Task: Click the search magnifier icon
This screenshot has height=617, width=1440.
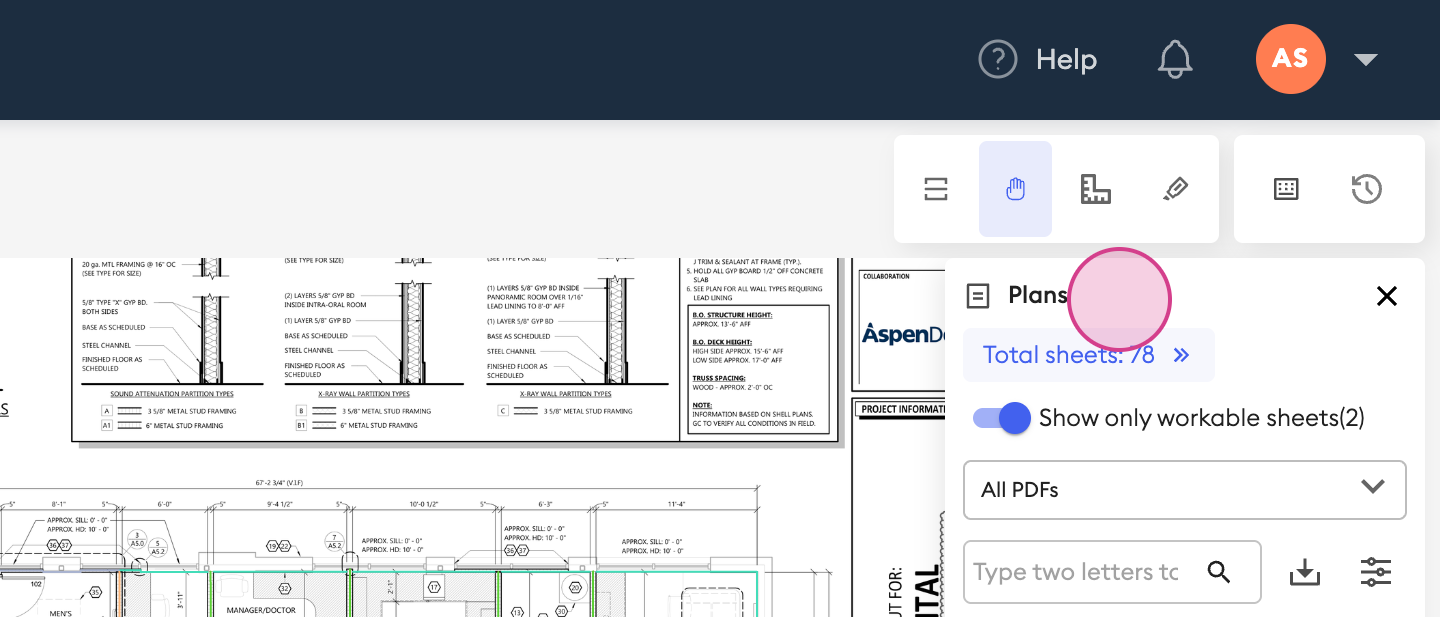Action: pyautogui.click(x=1218, y=572)
